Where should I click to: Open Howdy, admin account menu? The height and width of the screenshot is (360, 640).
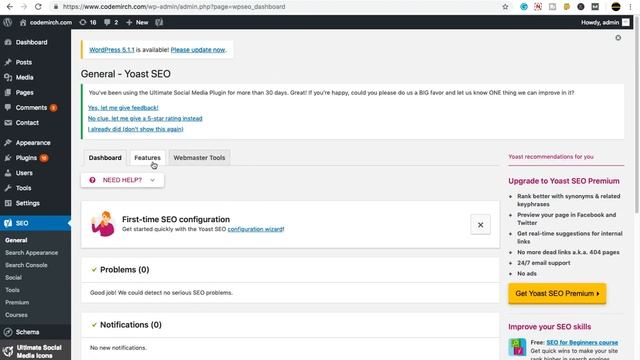(605, 22)
